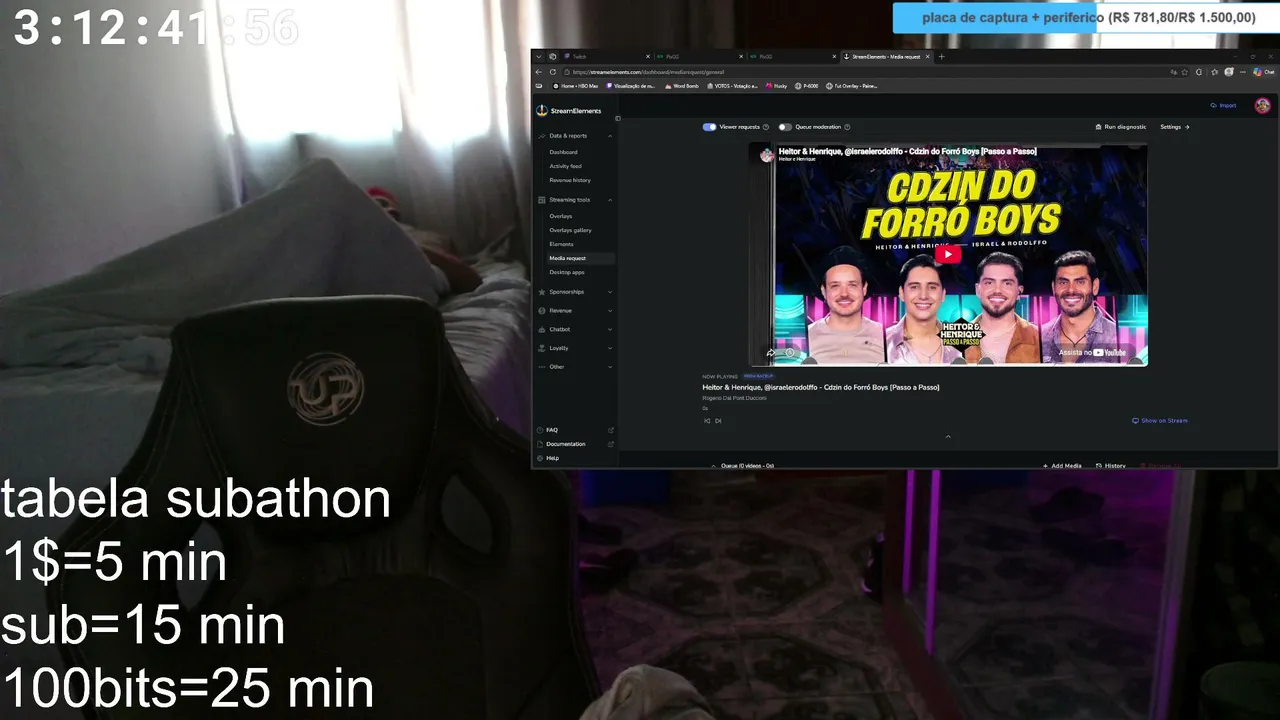
Task: Skip to the previous media track
Action: coord(707,421)
